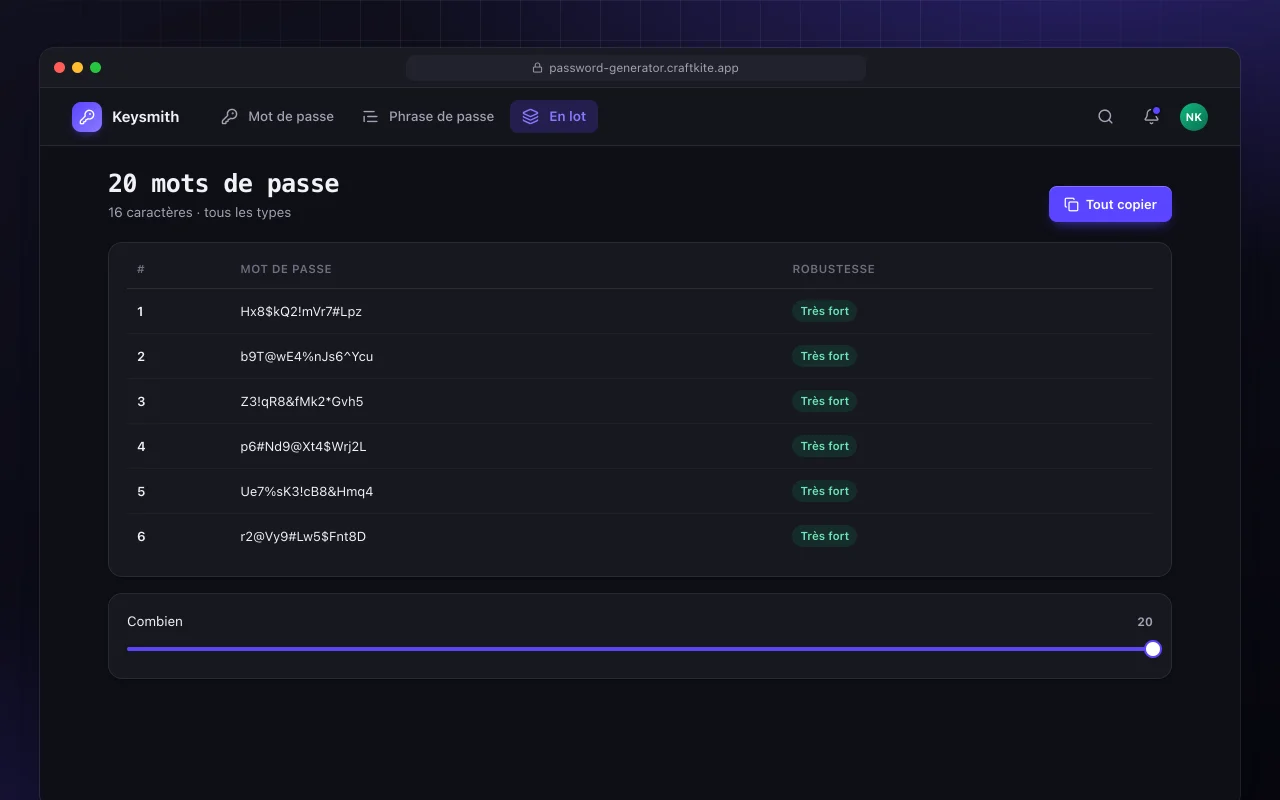Select password p6#Nd9@Xt4$Wrj2L
1280x800 pixels.
pos(303,446)
